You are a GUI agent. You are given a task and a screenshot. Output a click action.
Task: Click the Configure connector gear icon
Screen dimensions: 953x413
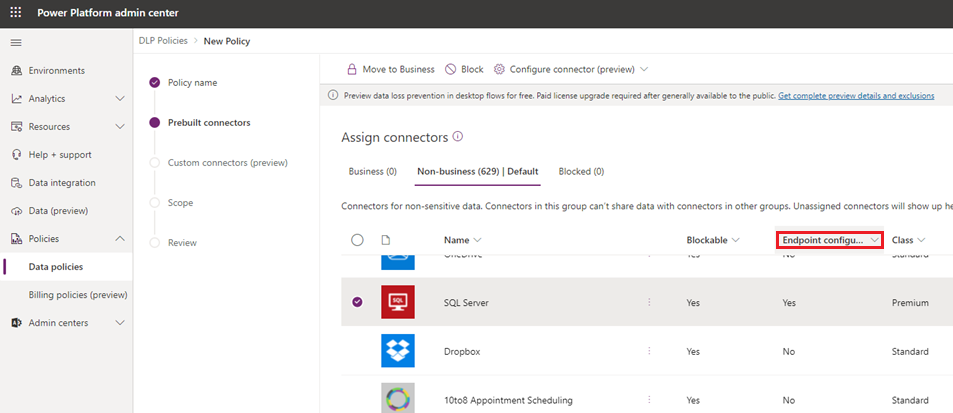(x=499, y=69)
